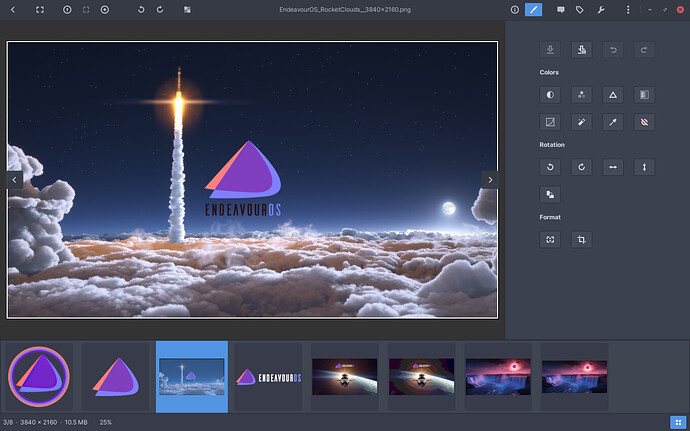The height and width of the screenshot is (431, 690).
Task: Select the Sharpen triangle tool
Action: 613,95
